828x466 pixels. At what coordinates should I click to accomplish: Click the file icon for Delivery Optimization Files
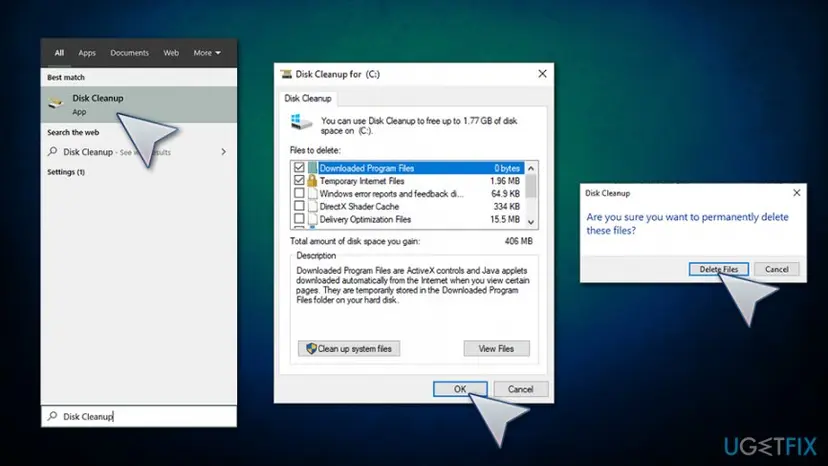313,219
